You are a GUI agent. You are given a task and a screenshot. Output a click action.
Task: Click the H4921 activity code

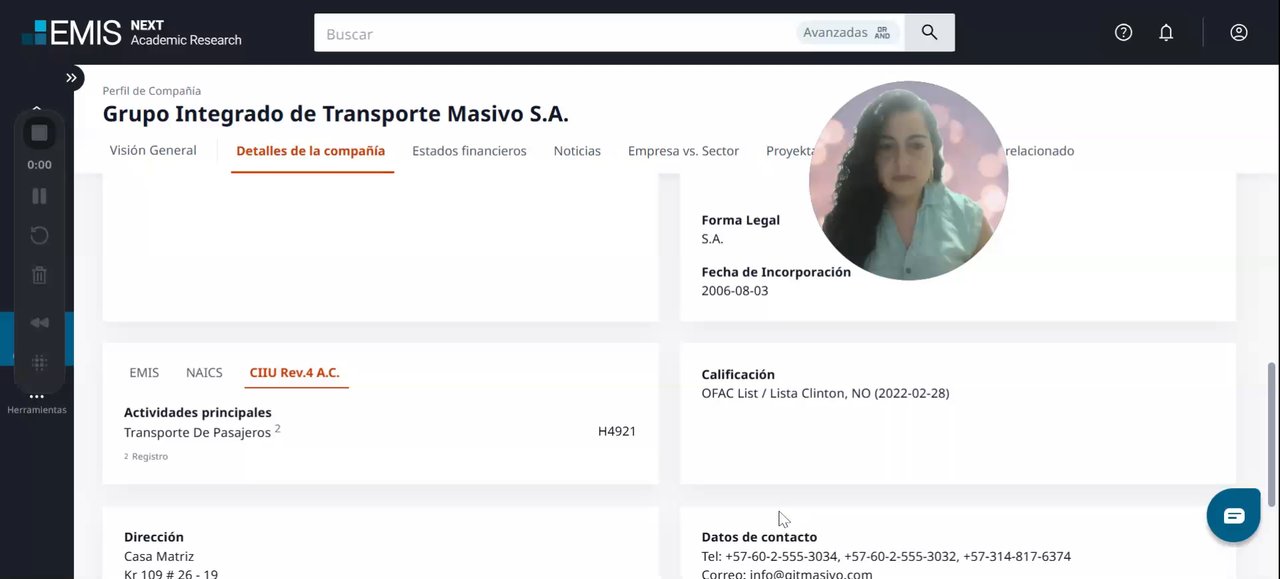pos(617,432)
